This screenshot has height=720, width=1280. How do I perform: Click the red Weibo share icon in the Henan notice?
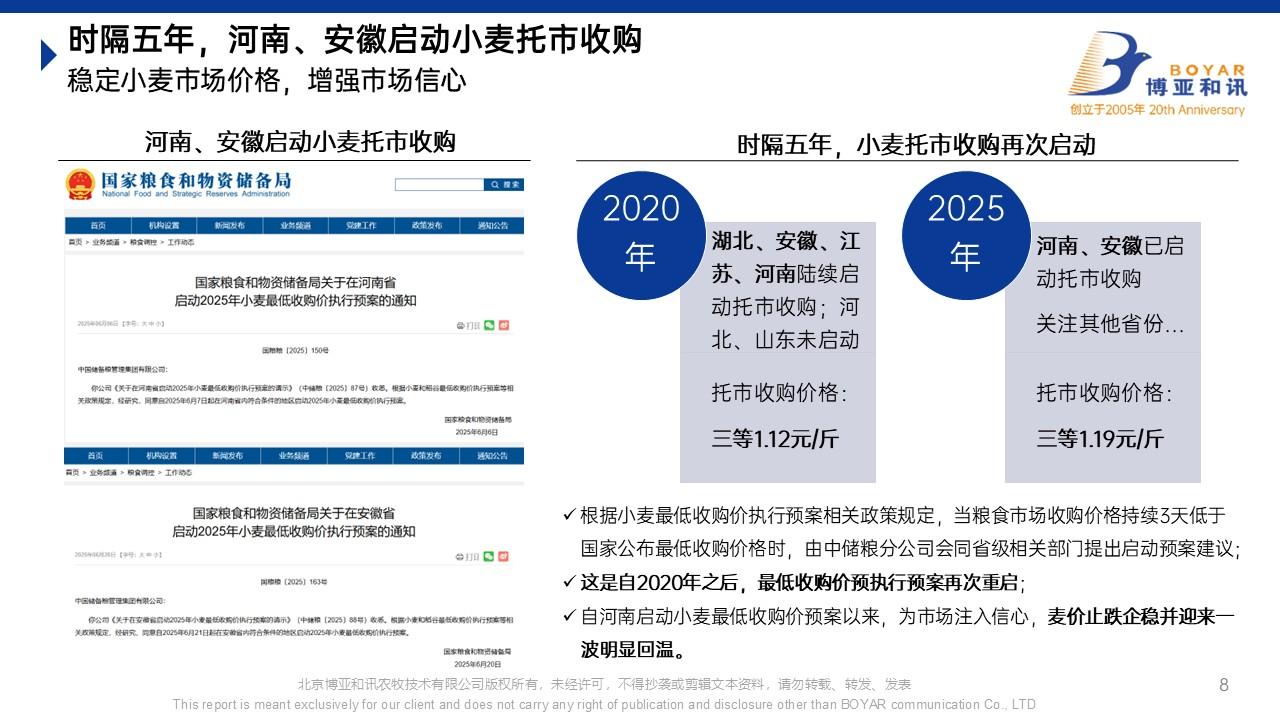pyautogui.click(x=504, y=325)
